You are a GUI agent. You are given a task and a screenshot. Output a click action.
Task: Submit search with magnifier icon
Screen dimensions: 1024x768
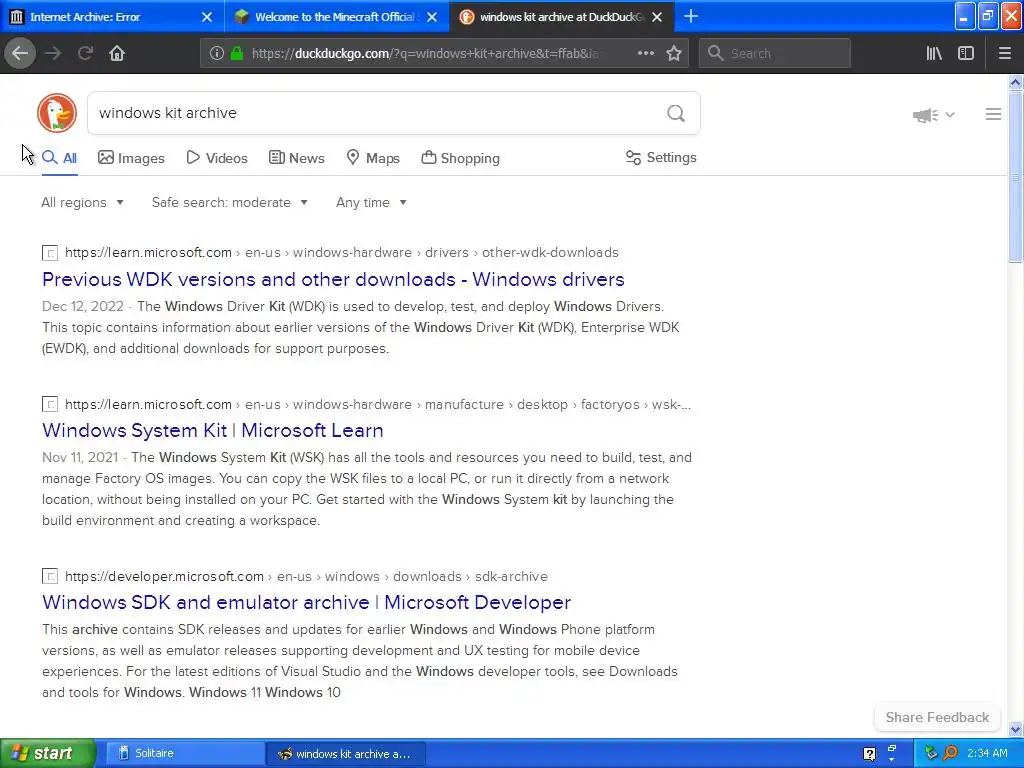[676, 114]
